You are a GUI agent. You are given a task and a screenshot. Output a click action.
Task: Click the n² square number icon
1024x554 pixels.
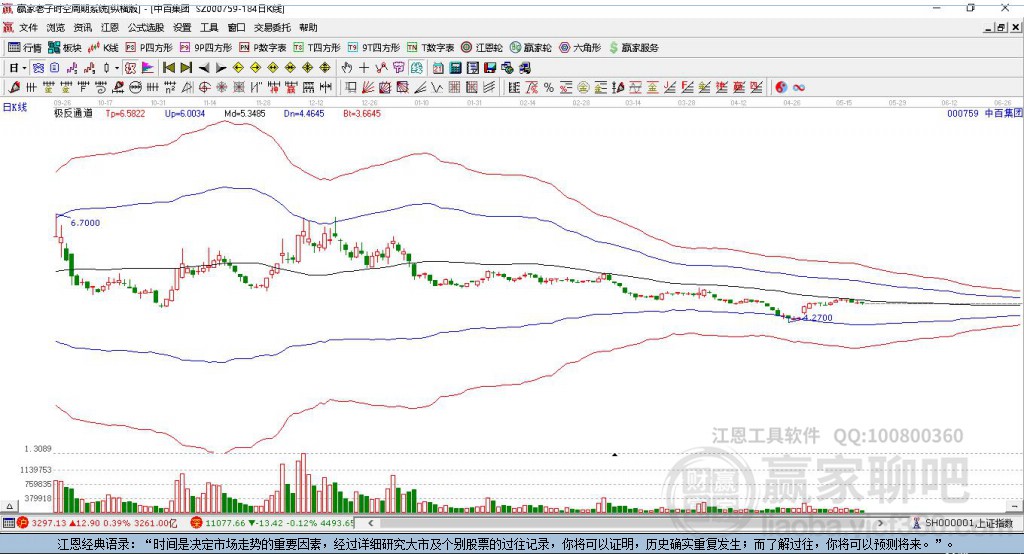pyautogui.click(x=170, y=88)
